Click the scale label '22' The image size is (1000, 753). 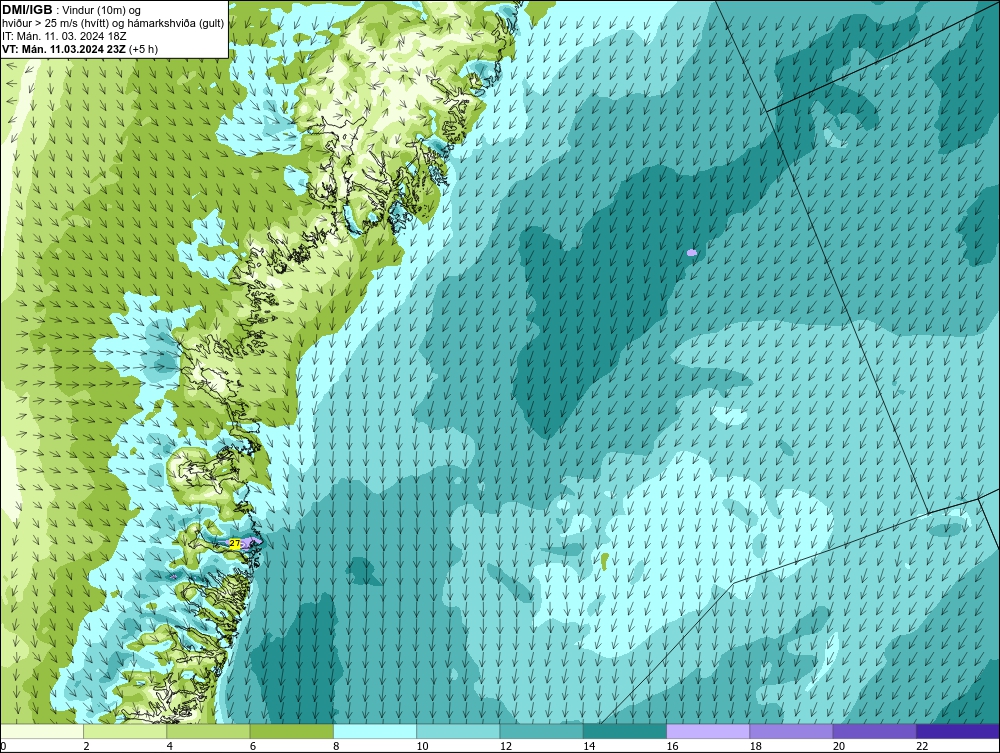pos(922,746)
